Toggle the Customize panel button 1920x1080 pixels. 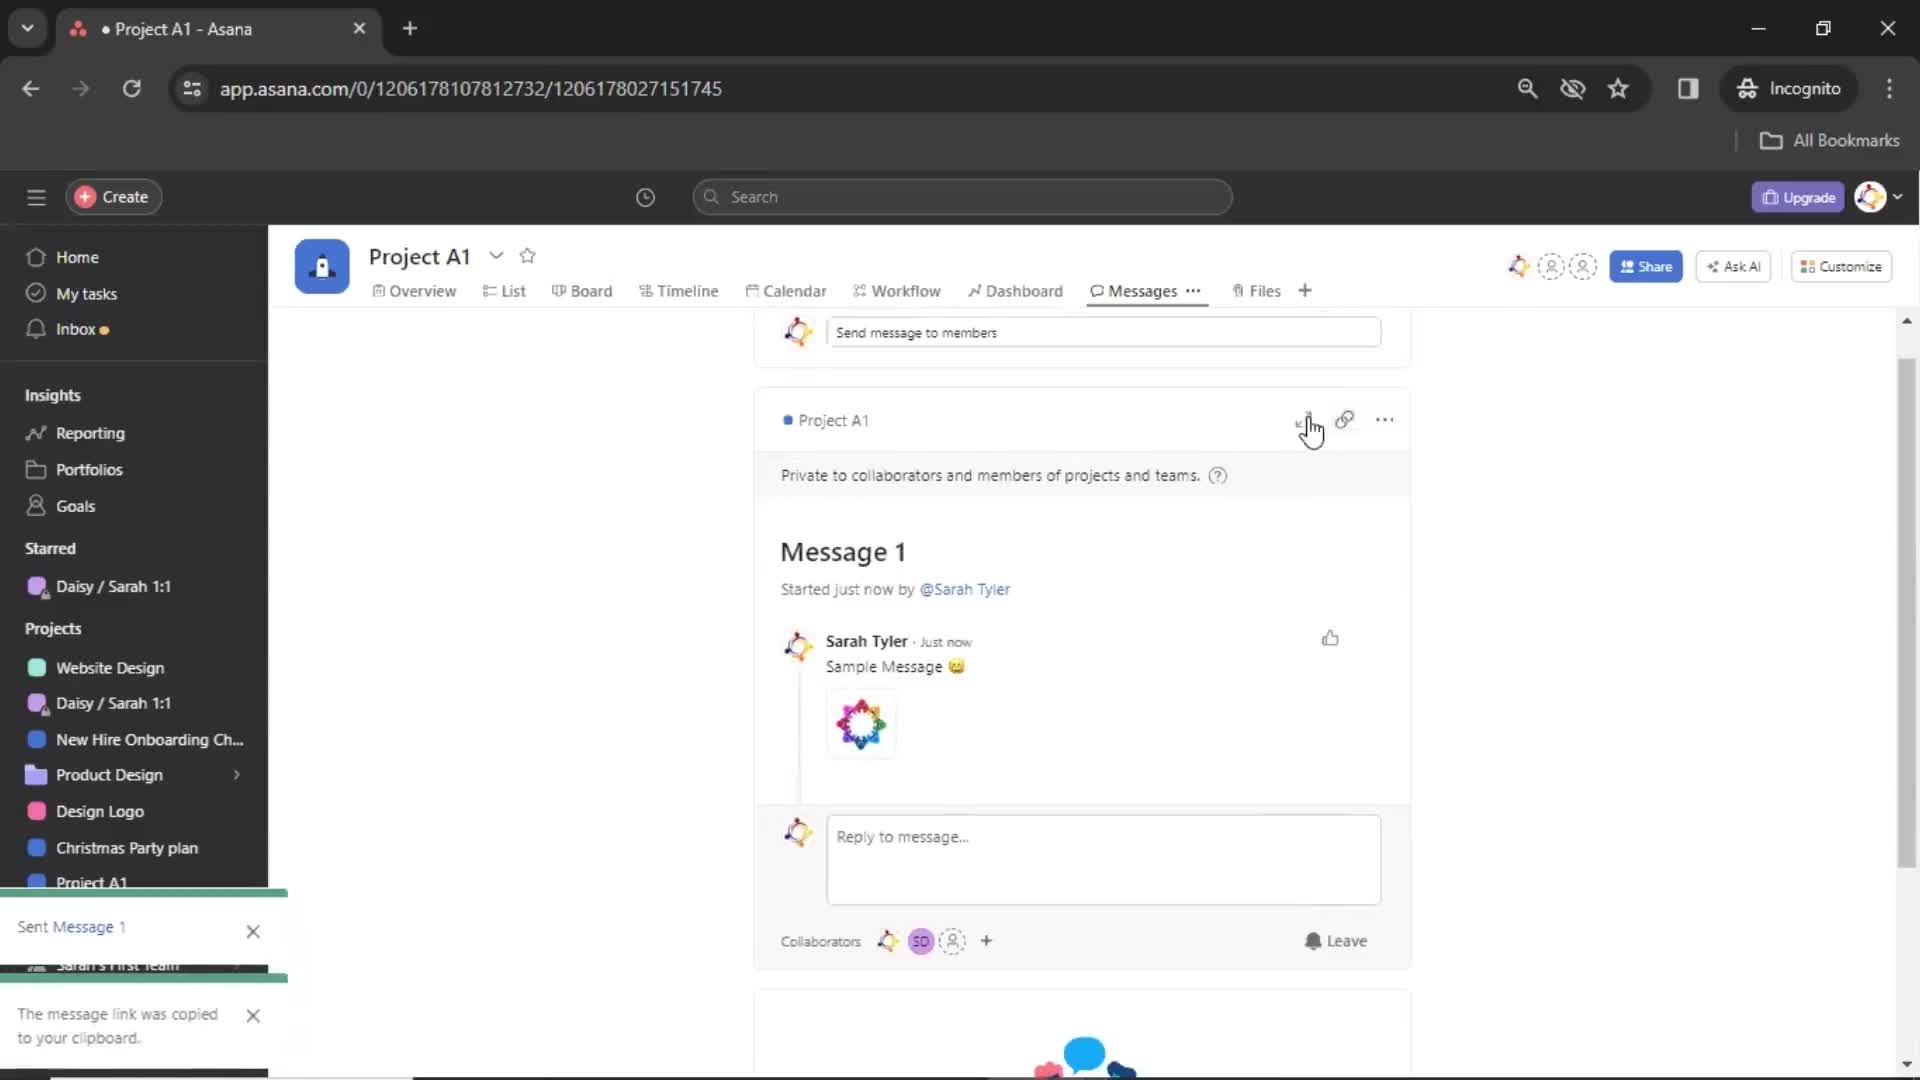click(x=1842, y=265)
